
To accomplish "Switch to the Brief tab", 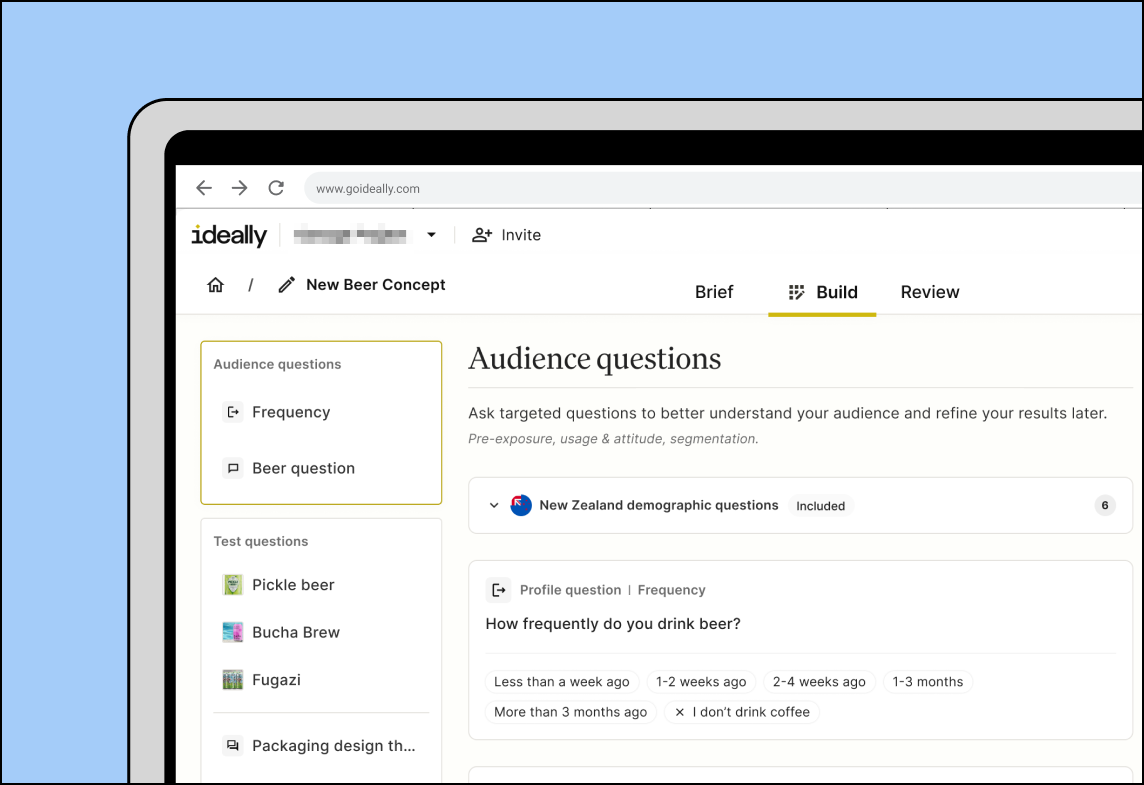I will [714, 292].
